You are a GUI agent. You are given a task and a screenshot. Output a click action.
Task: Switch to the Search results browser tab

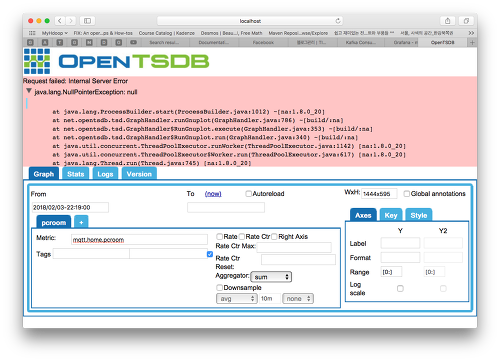coord(164,42)
